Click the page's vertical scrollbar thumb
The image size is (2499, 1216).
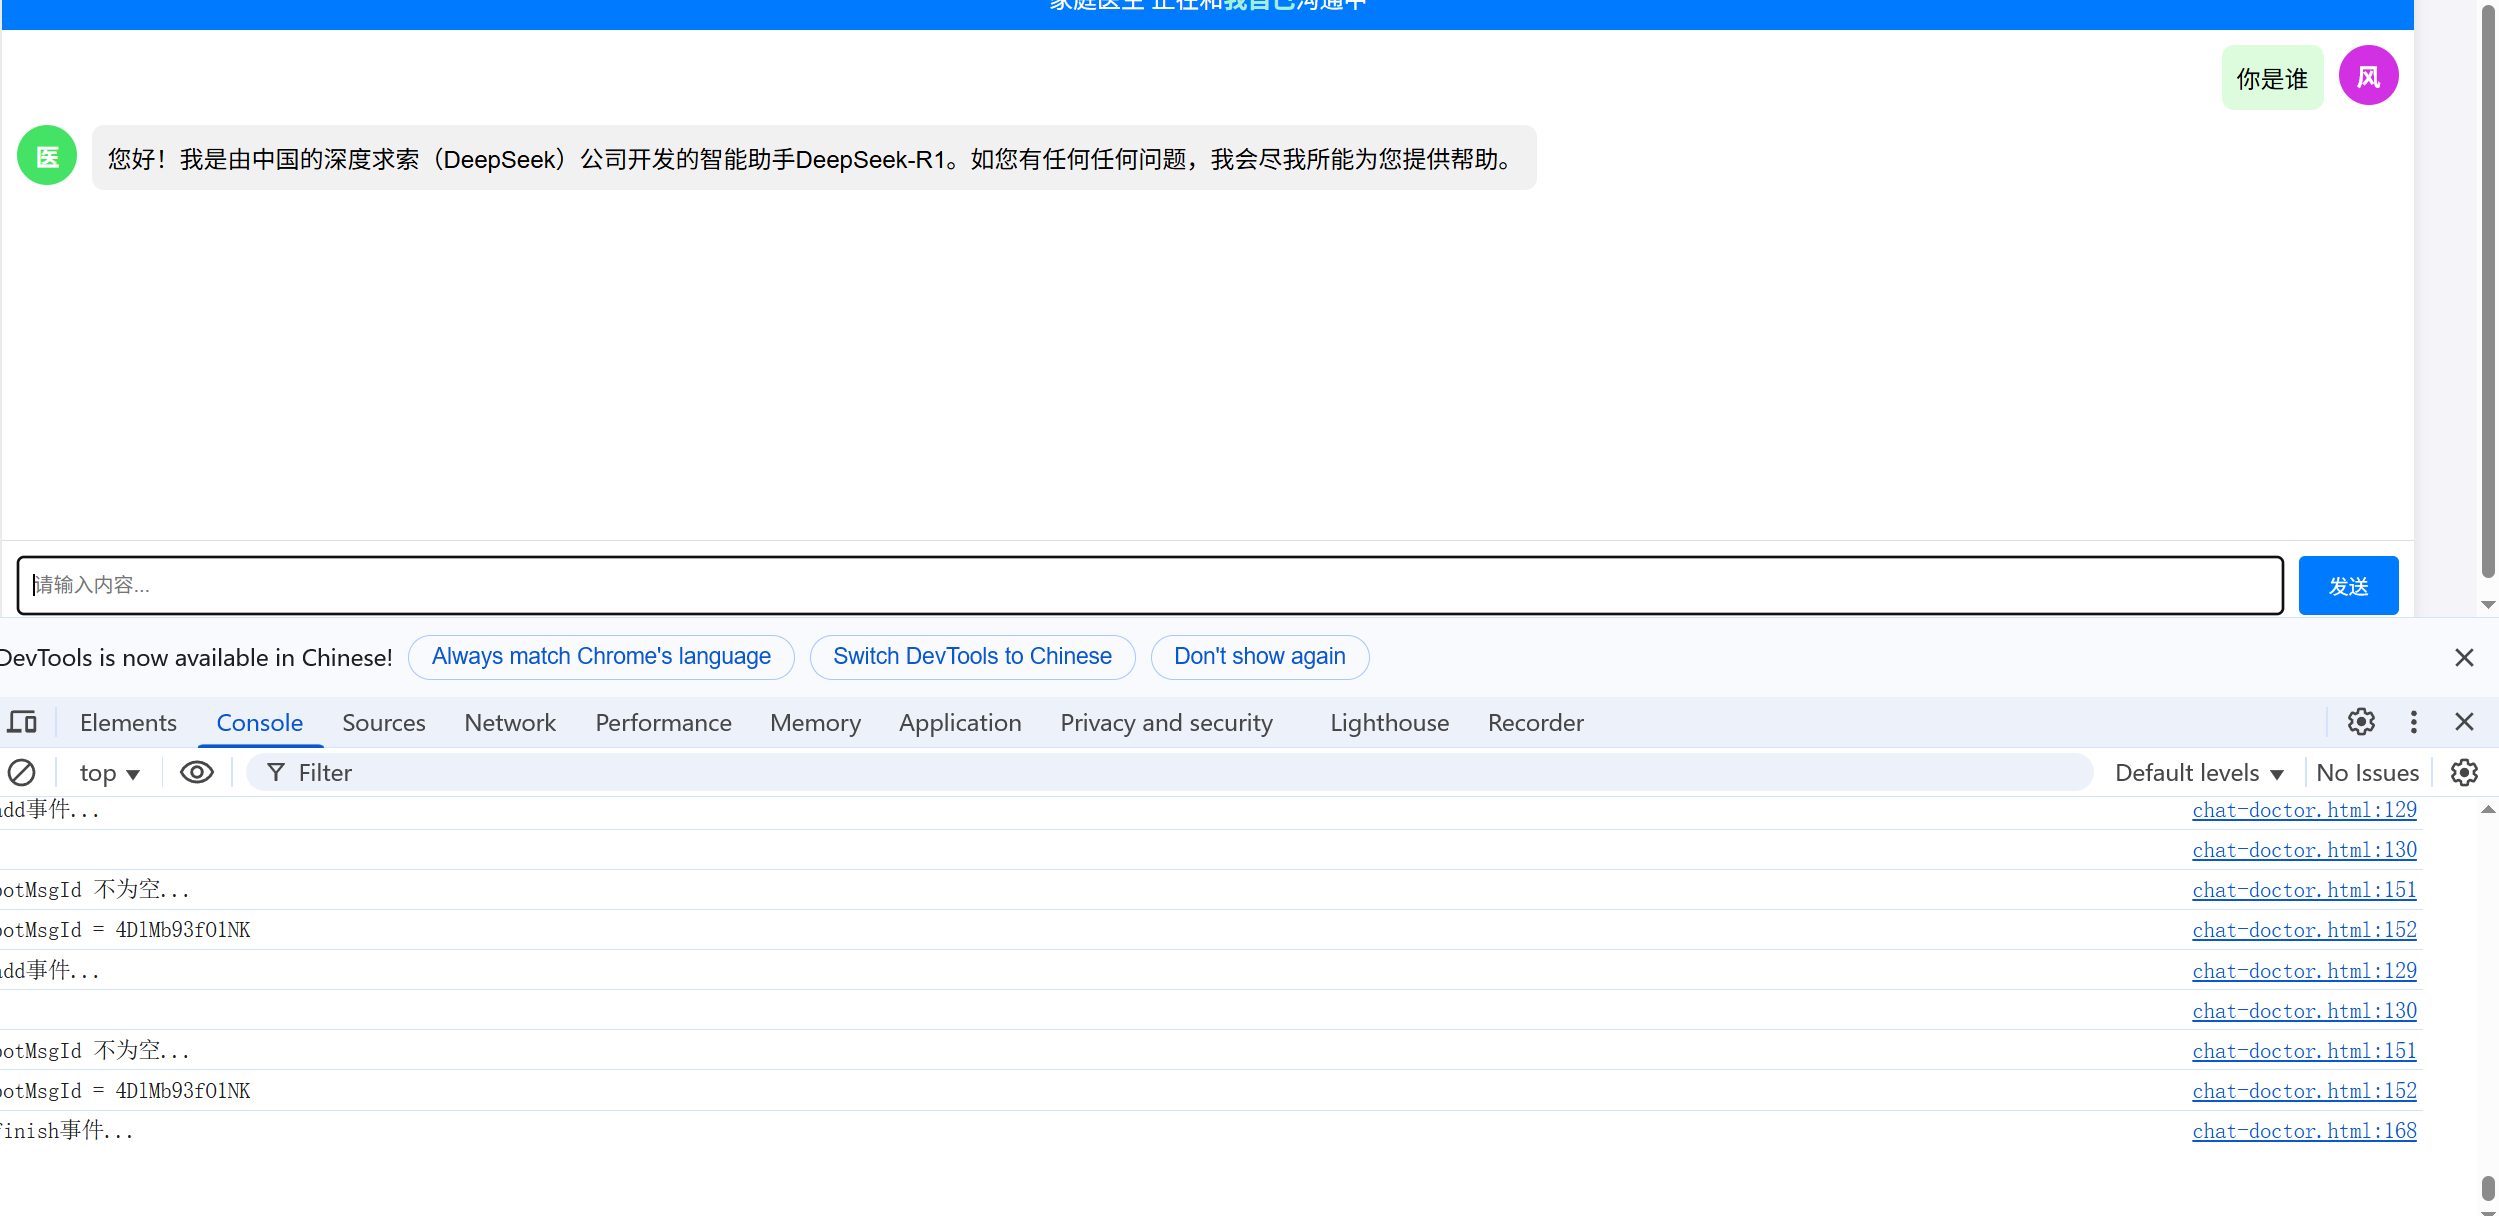coord(2487,290)
